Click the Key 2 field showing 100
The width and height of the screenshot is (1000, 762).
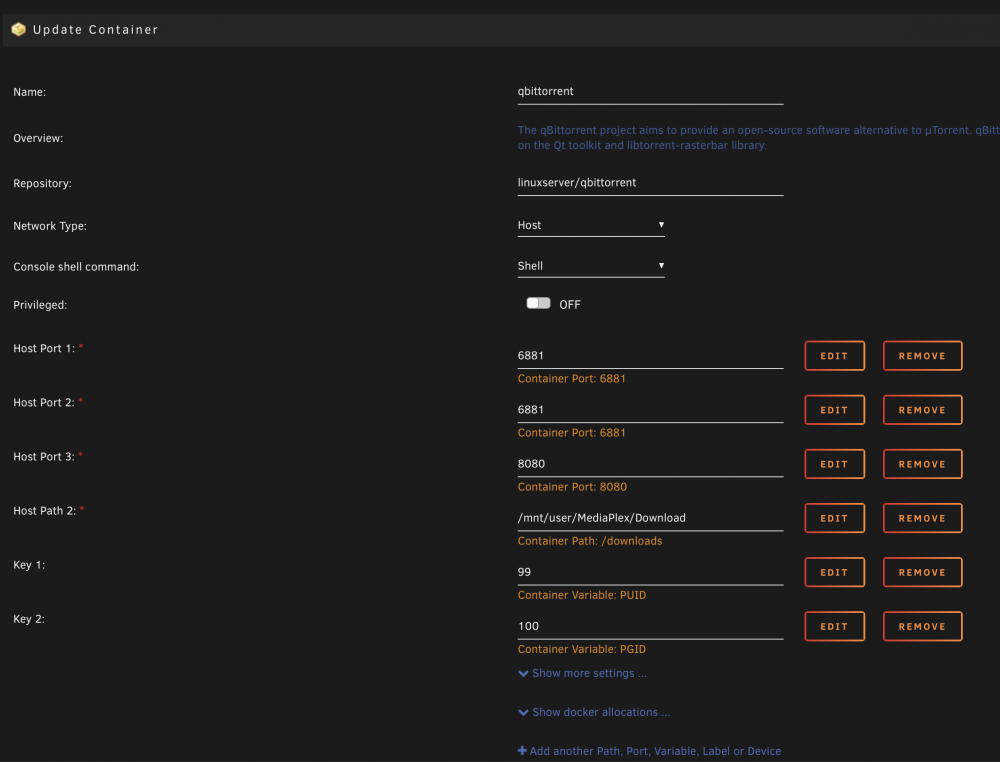[650, 627]
